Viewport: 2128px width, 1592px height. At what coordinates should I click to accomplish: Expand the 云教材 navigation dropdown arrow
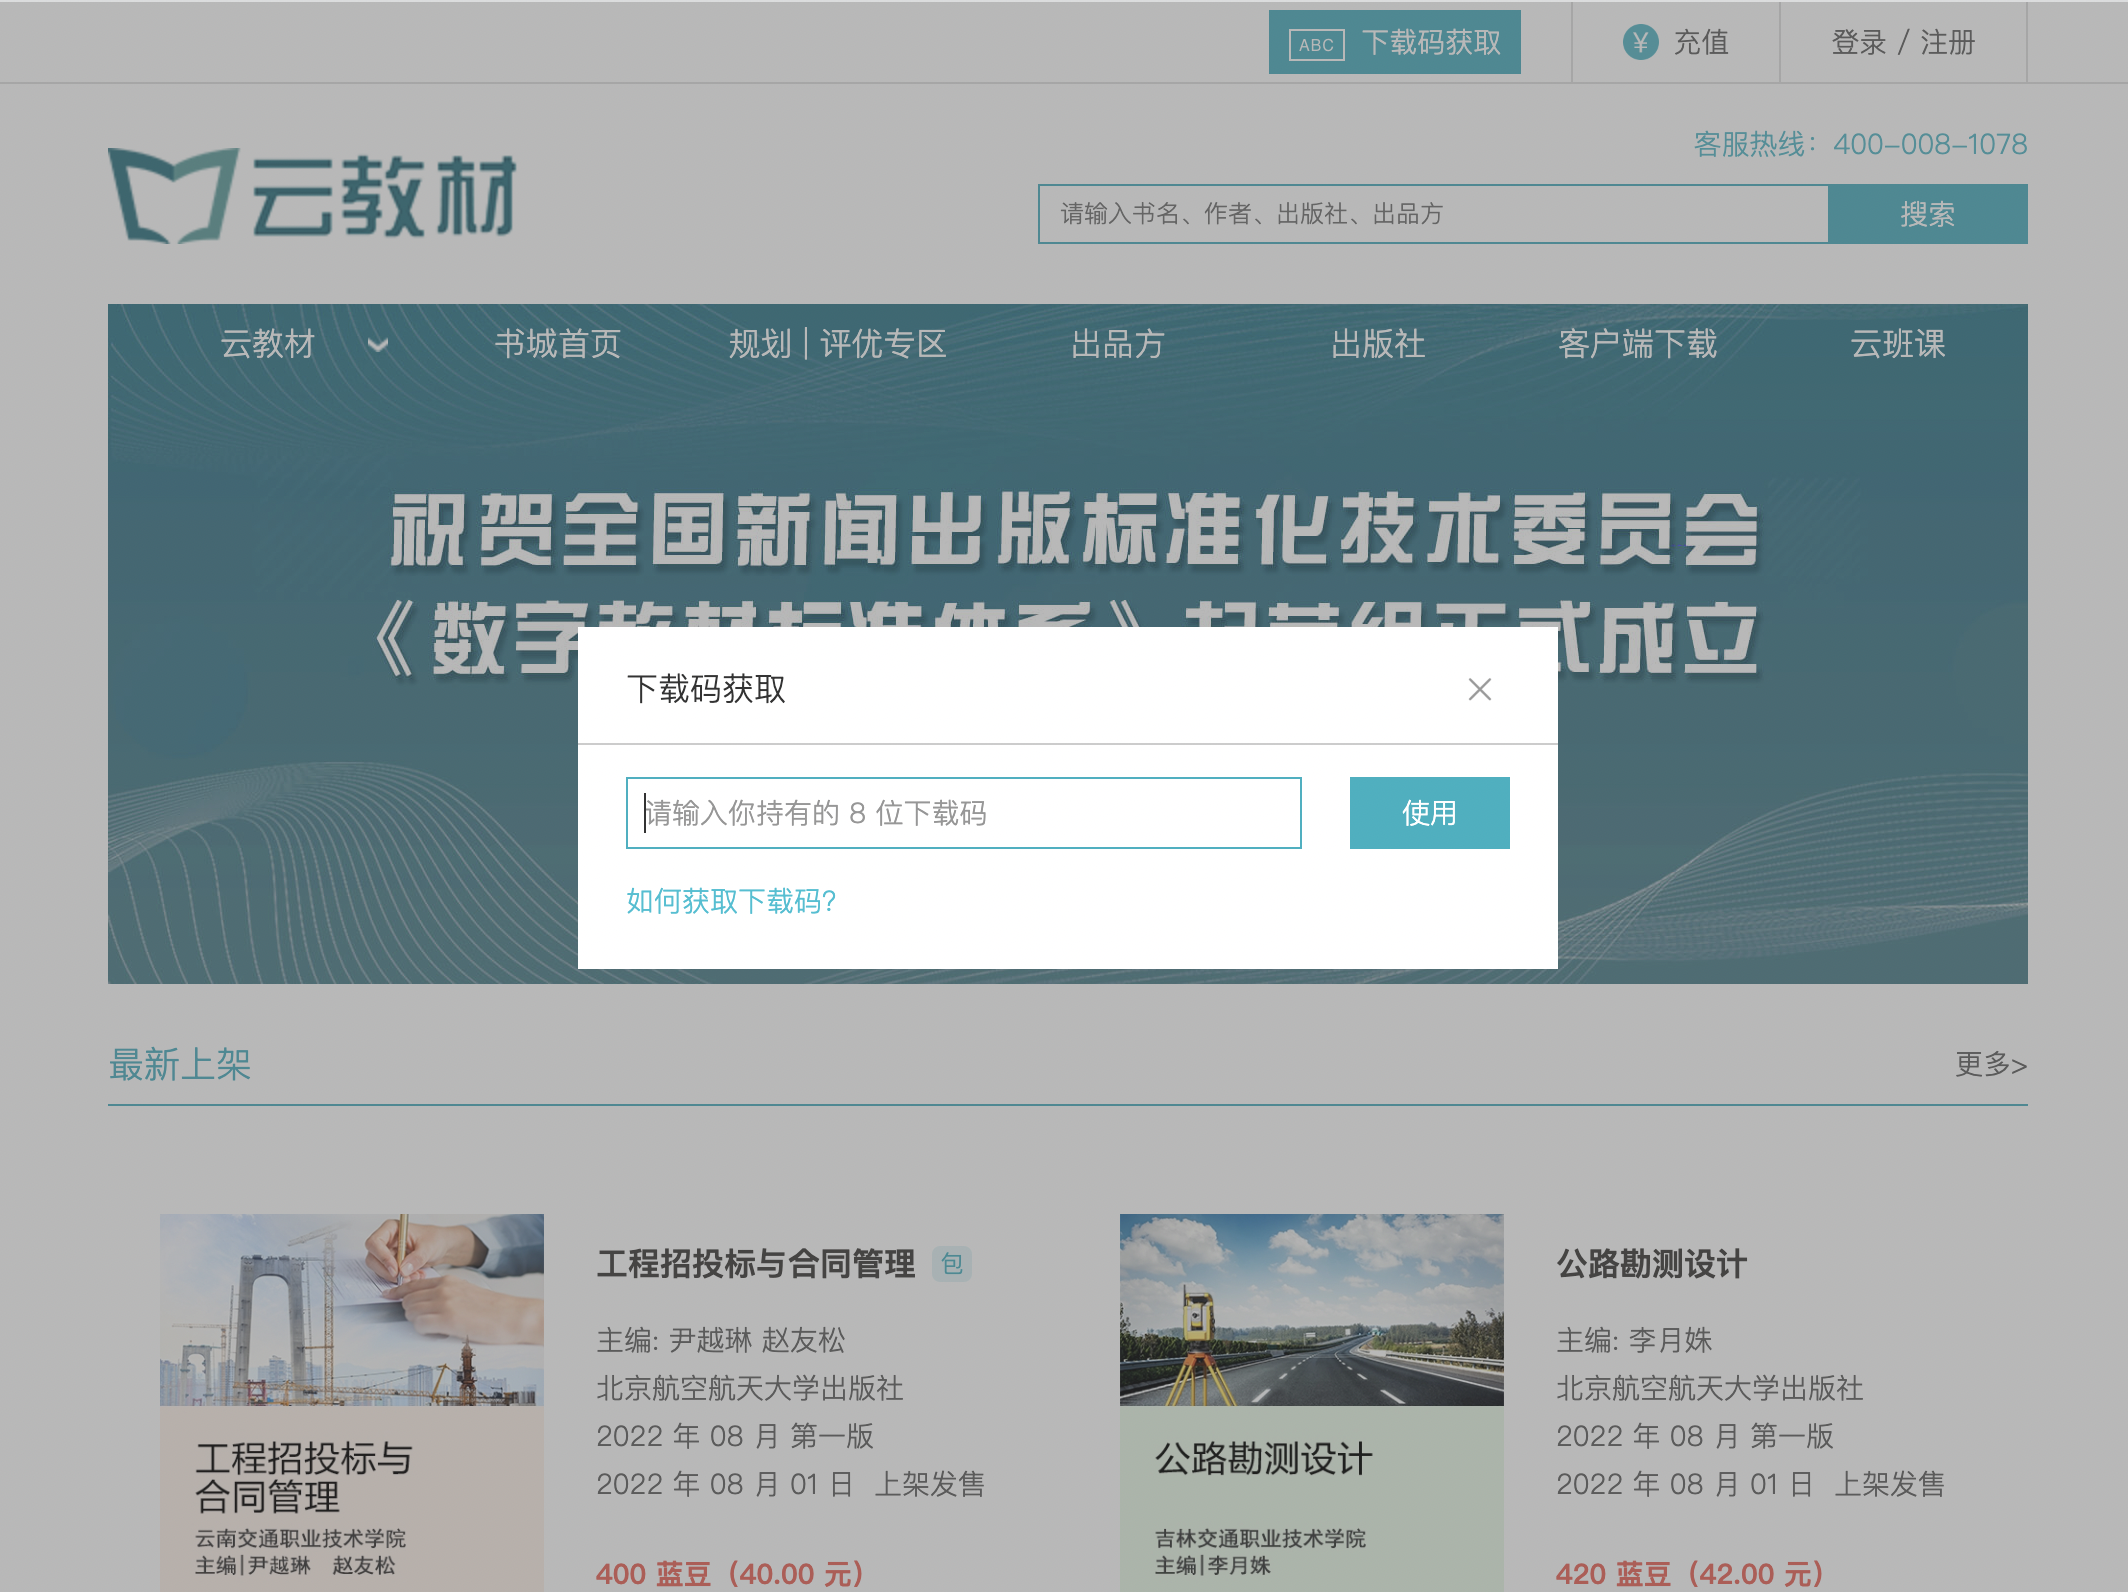tap(377, 345)
